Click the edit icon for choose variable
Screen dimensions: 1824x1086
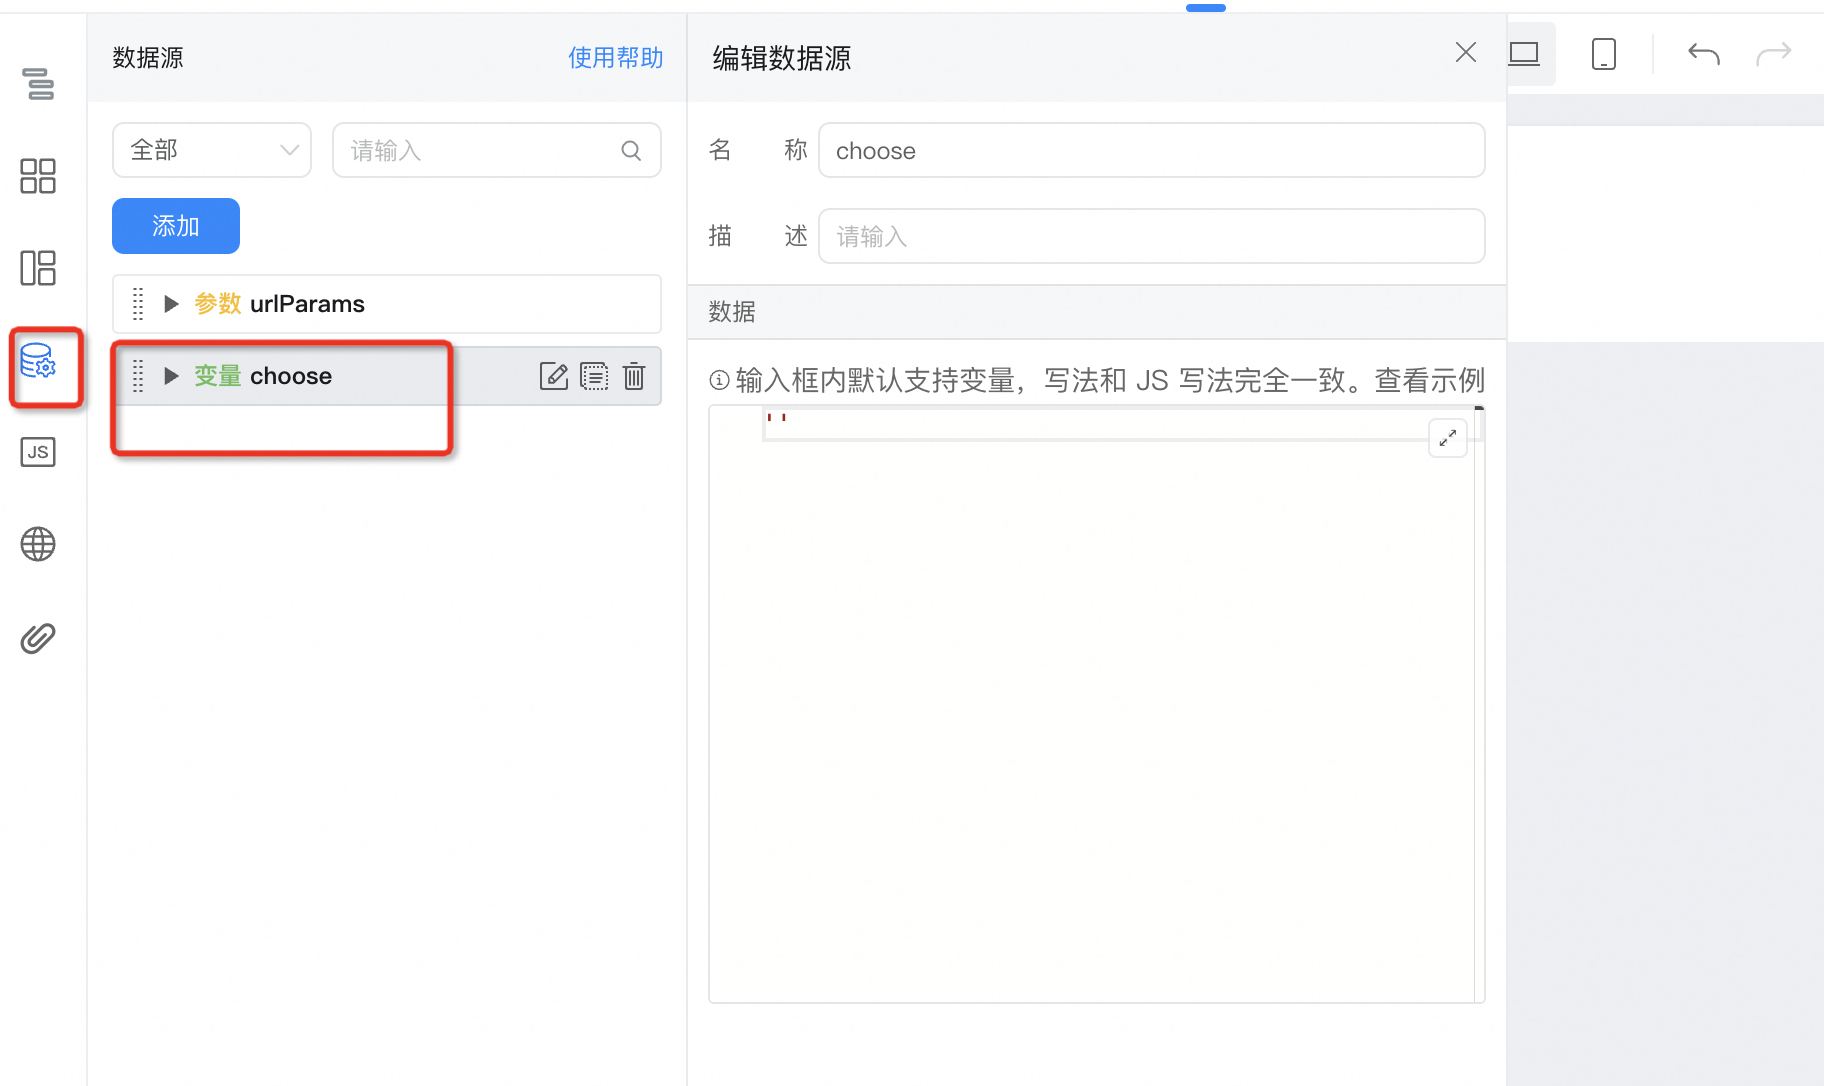point(554,376)
